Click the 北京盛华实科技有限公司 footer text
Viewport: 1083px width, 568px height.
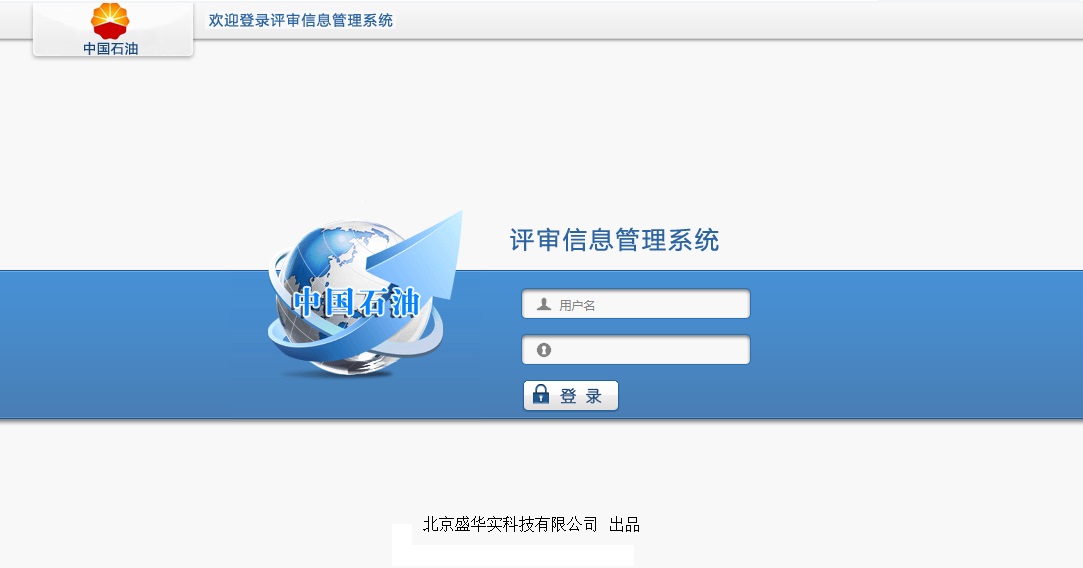510,524
